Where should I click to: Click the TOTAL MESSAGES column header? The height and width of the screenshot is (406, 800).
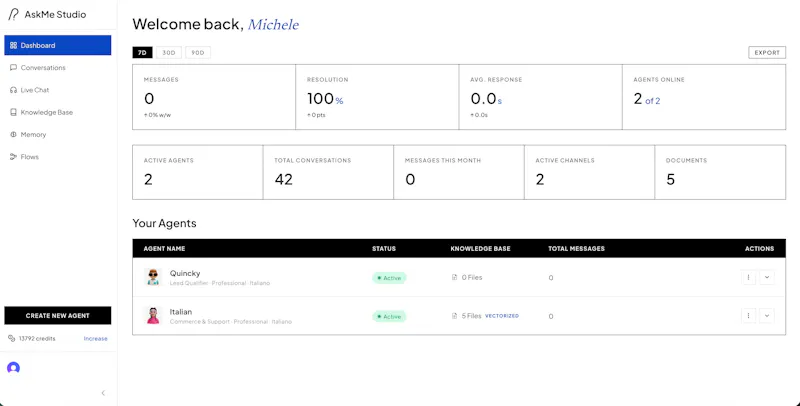[x=577, y=249]
